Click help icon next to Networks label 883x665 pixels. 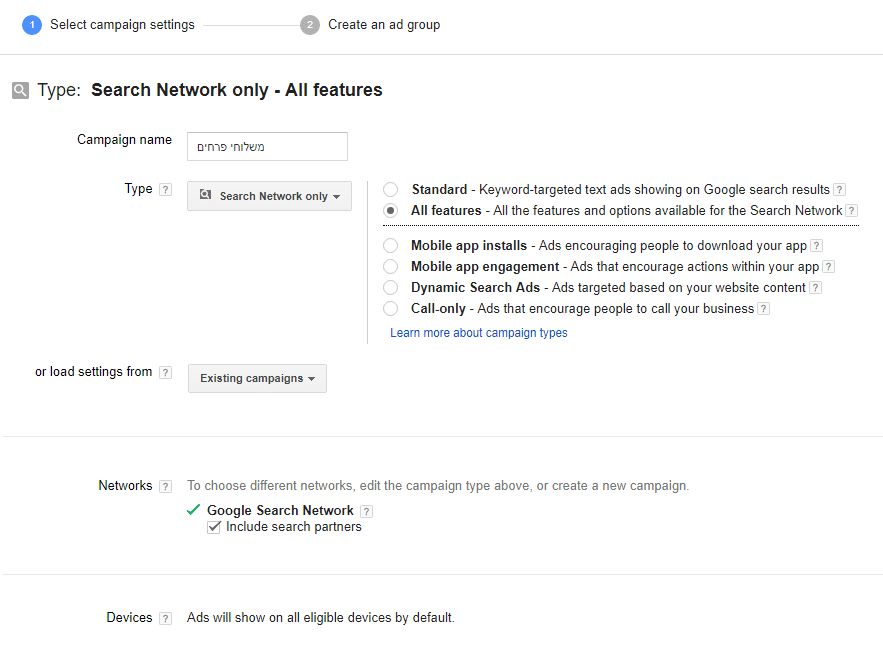point(165,486)
